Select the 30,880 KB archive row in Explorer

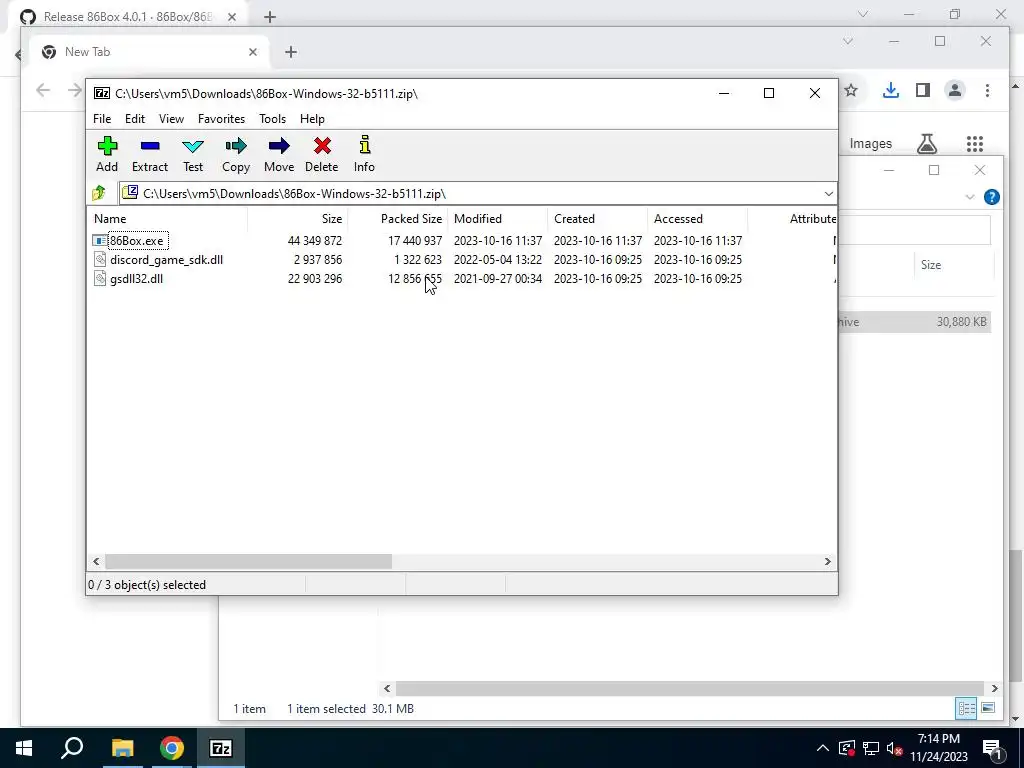pyautogui.click(x=914, y=321)
